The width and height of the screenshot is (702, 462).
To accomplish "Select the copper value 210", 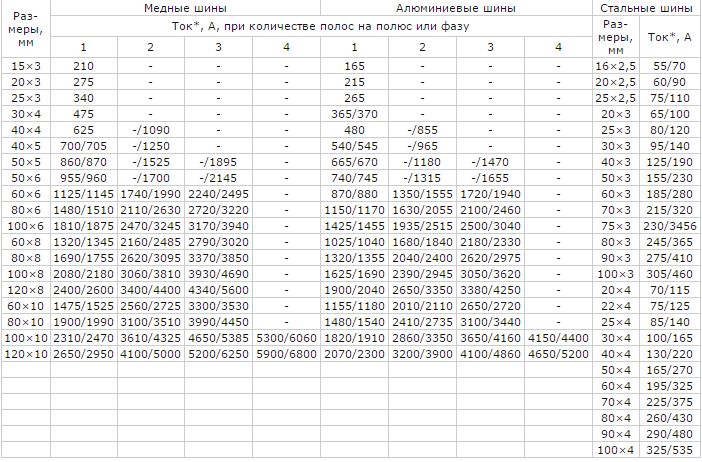I will [x=83, y=66].
